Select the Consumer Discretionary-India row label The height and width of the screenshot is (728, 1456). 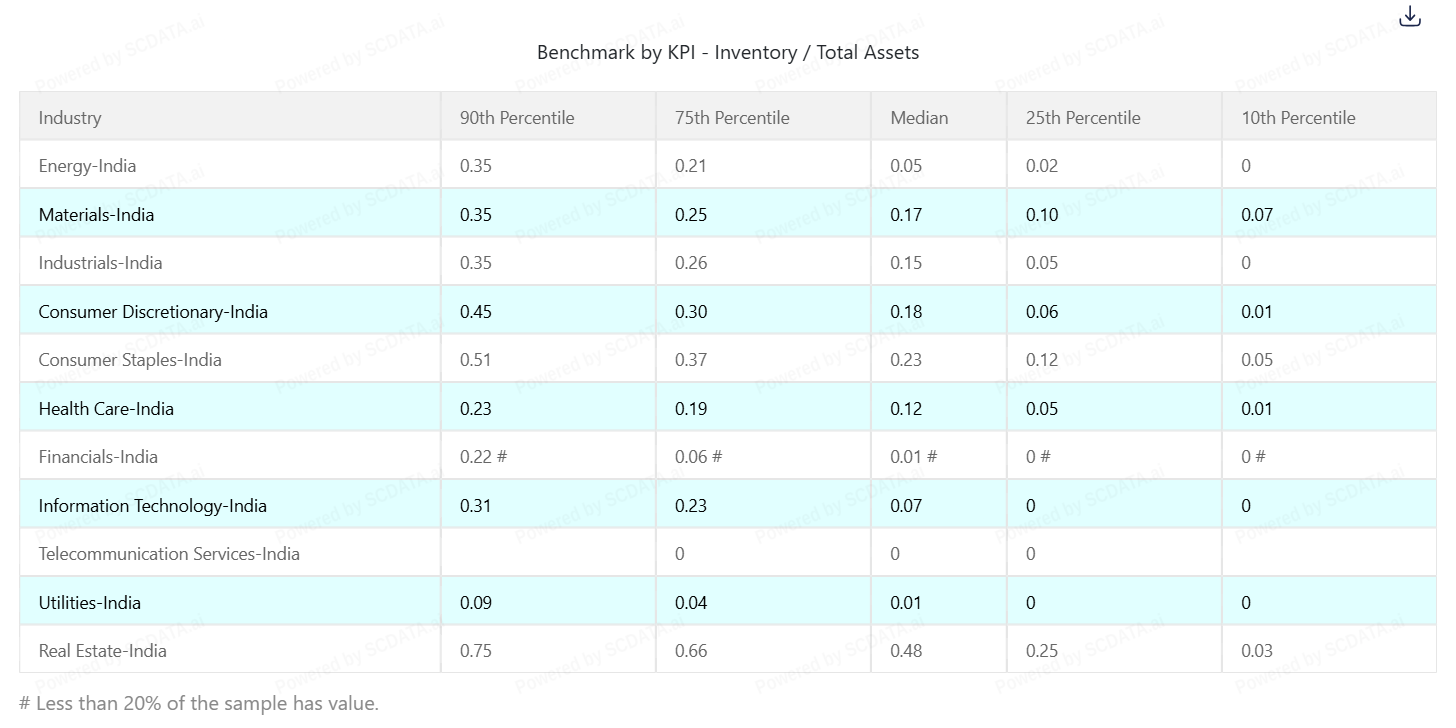tap(153, 311)
